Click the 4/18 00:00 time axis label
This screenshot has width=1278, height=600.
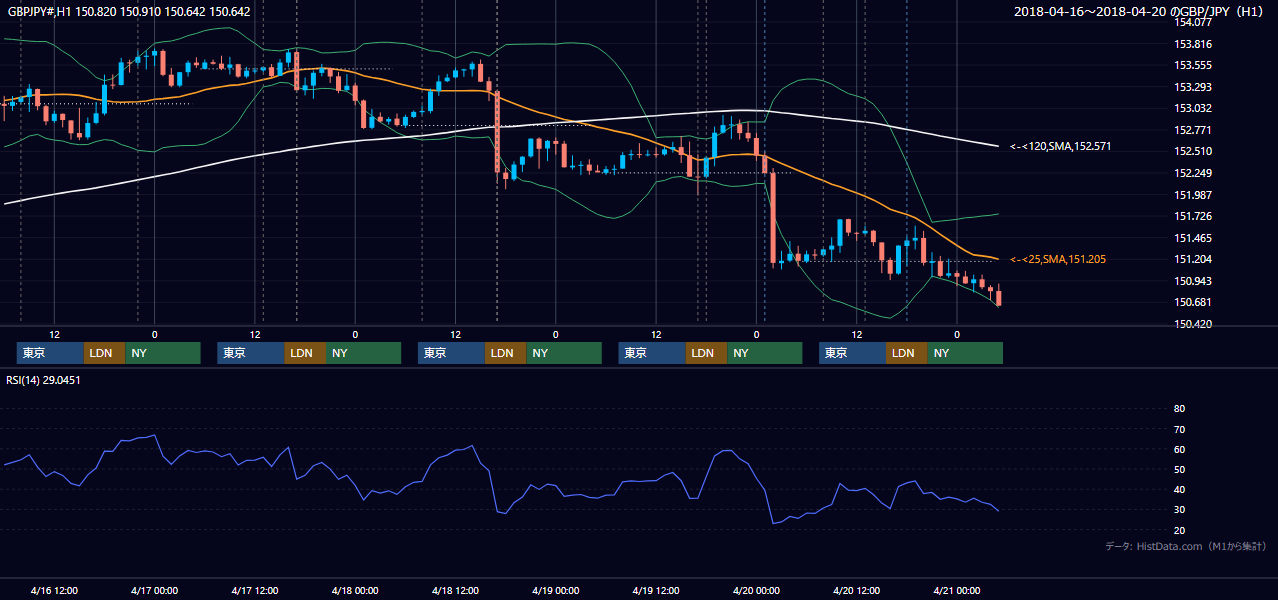(x=355, y=590)
